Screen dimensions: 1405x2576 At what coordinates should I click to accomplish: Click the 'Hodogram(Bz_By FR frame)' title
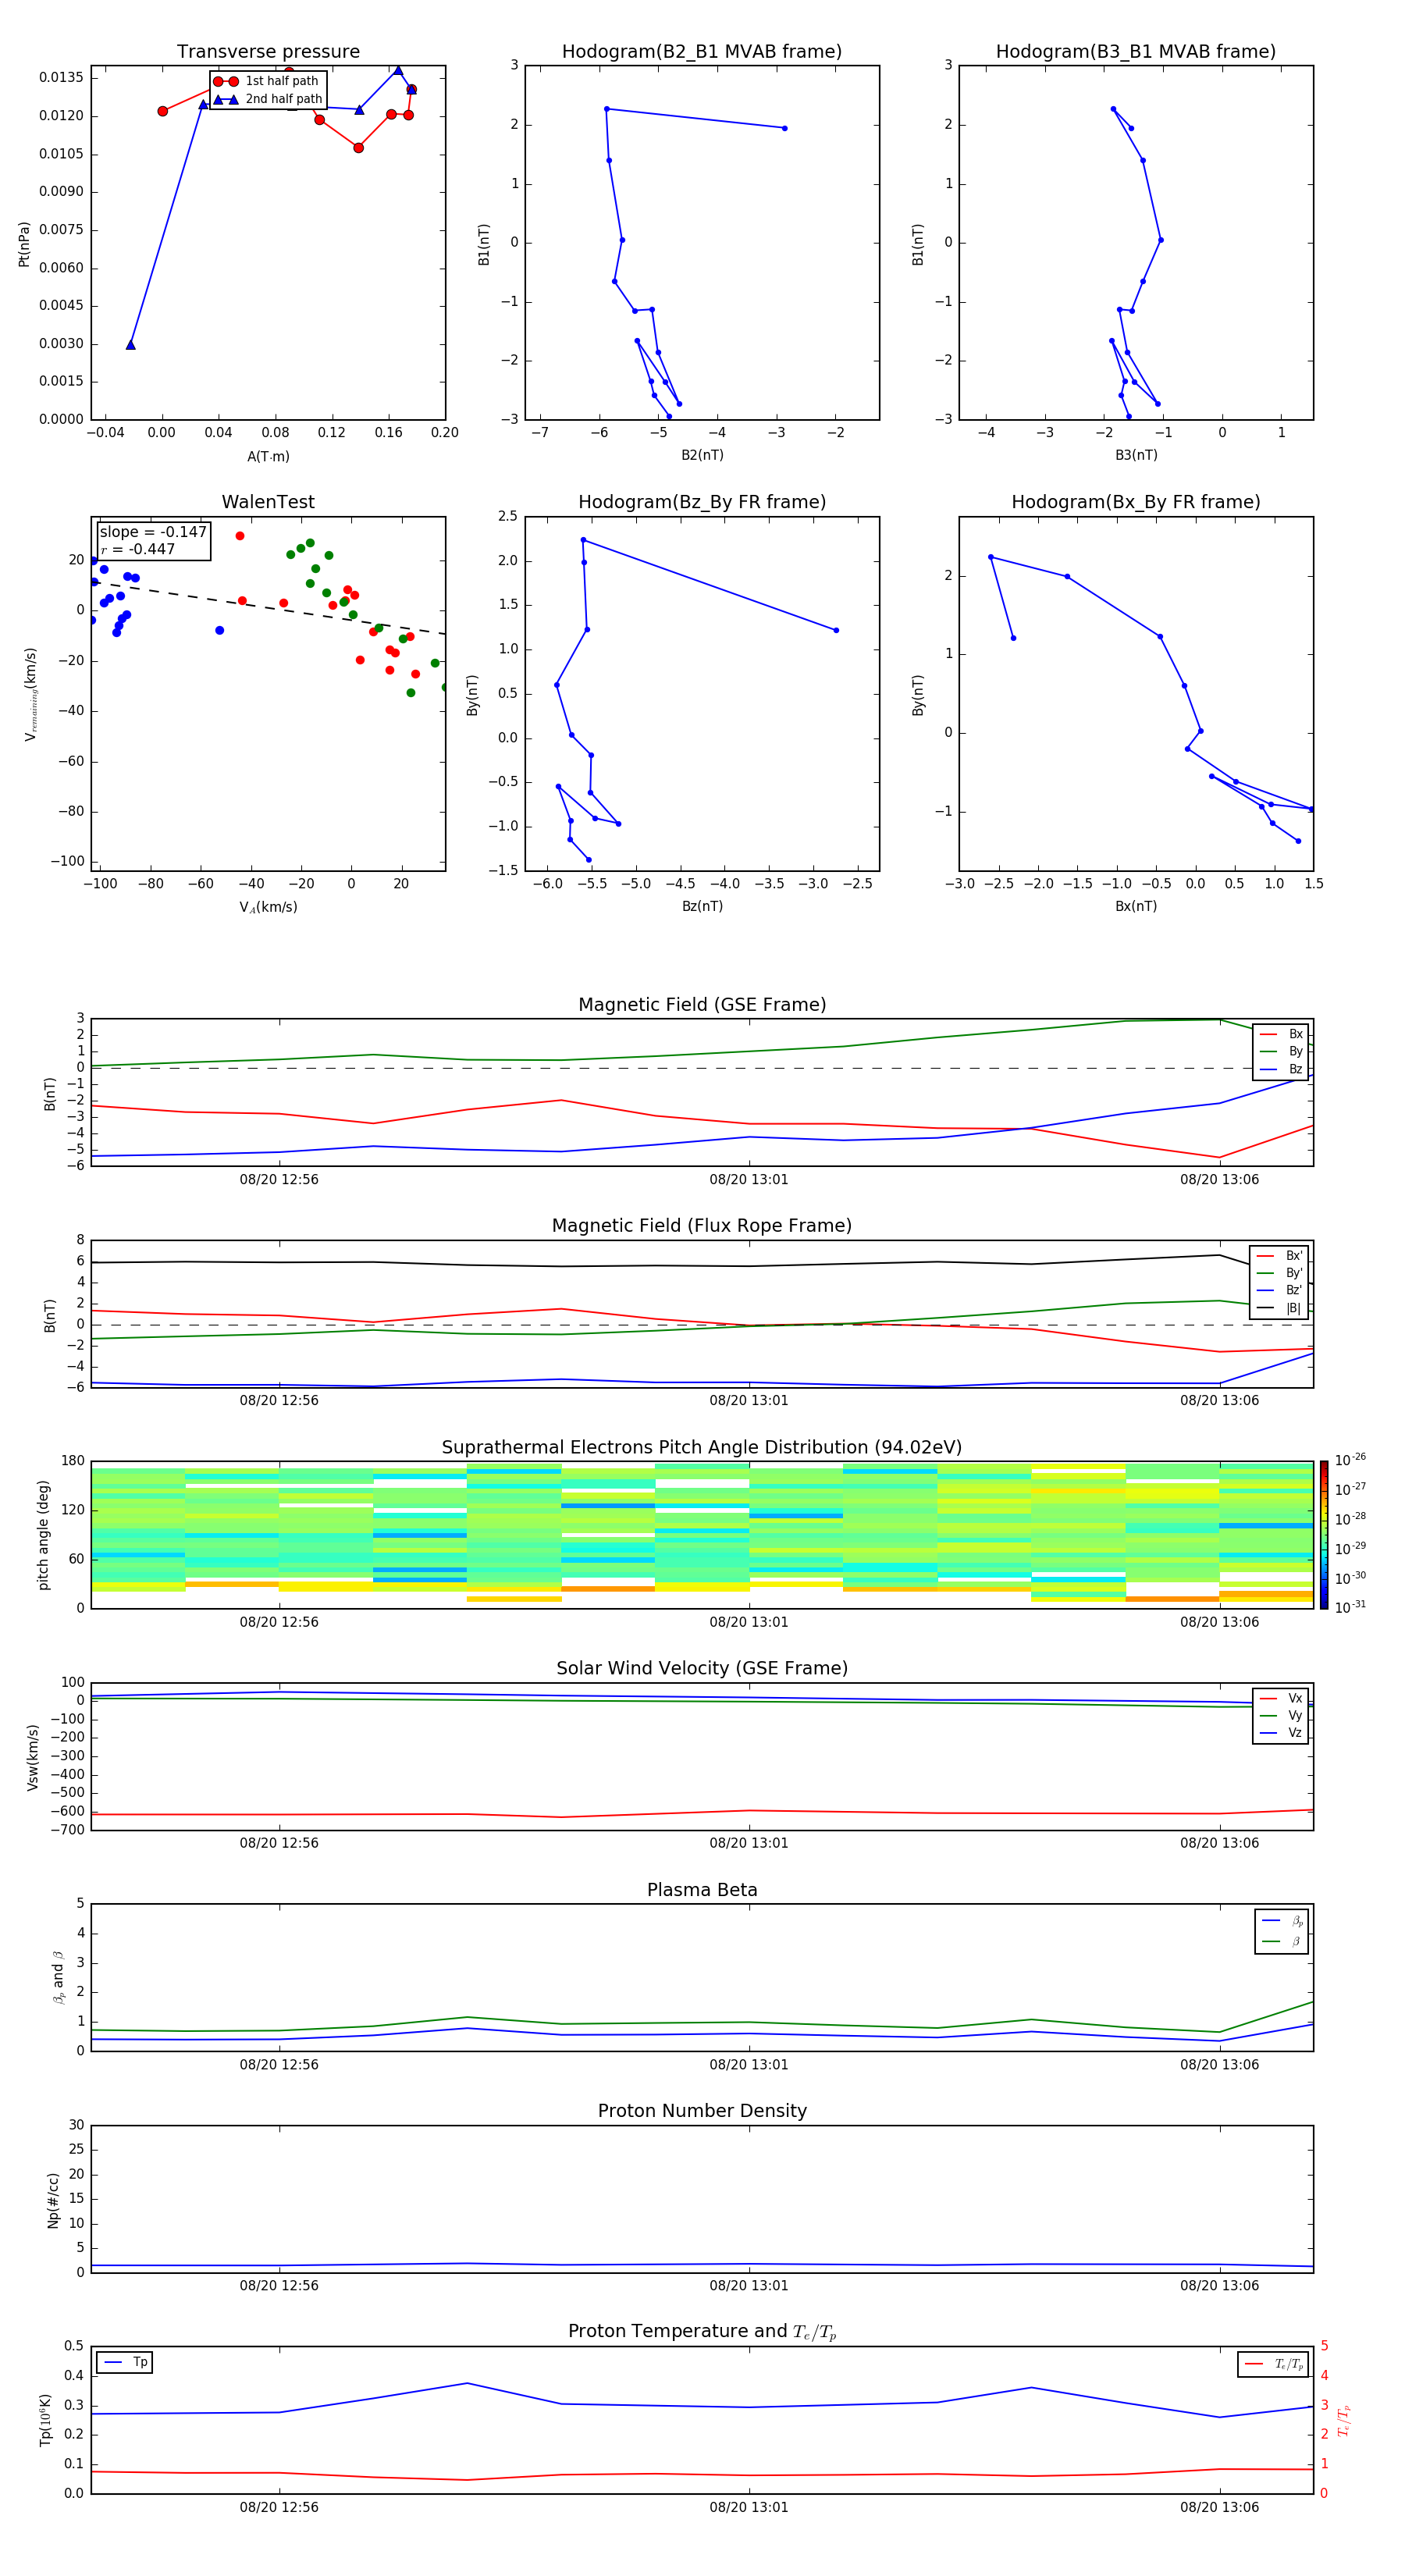coord(702,502)
